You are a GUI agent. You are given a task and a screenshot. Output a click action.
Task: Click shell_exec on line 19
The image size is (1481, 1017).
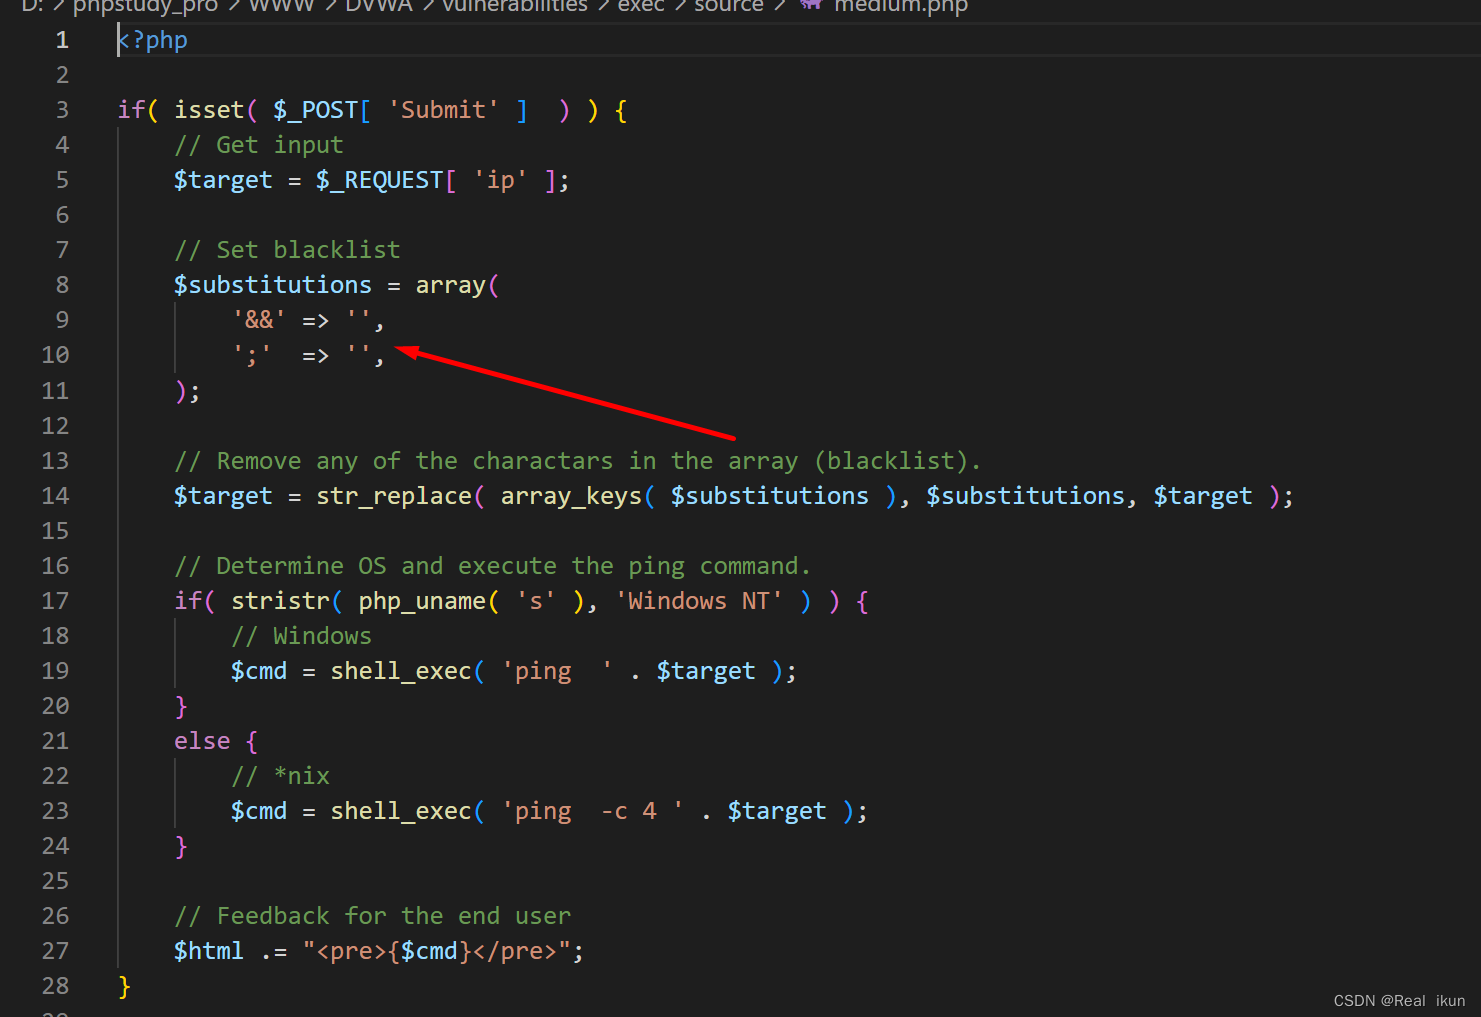401,671
